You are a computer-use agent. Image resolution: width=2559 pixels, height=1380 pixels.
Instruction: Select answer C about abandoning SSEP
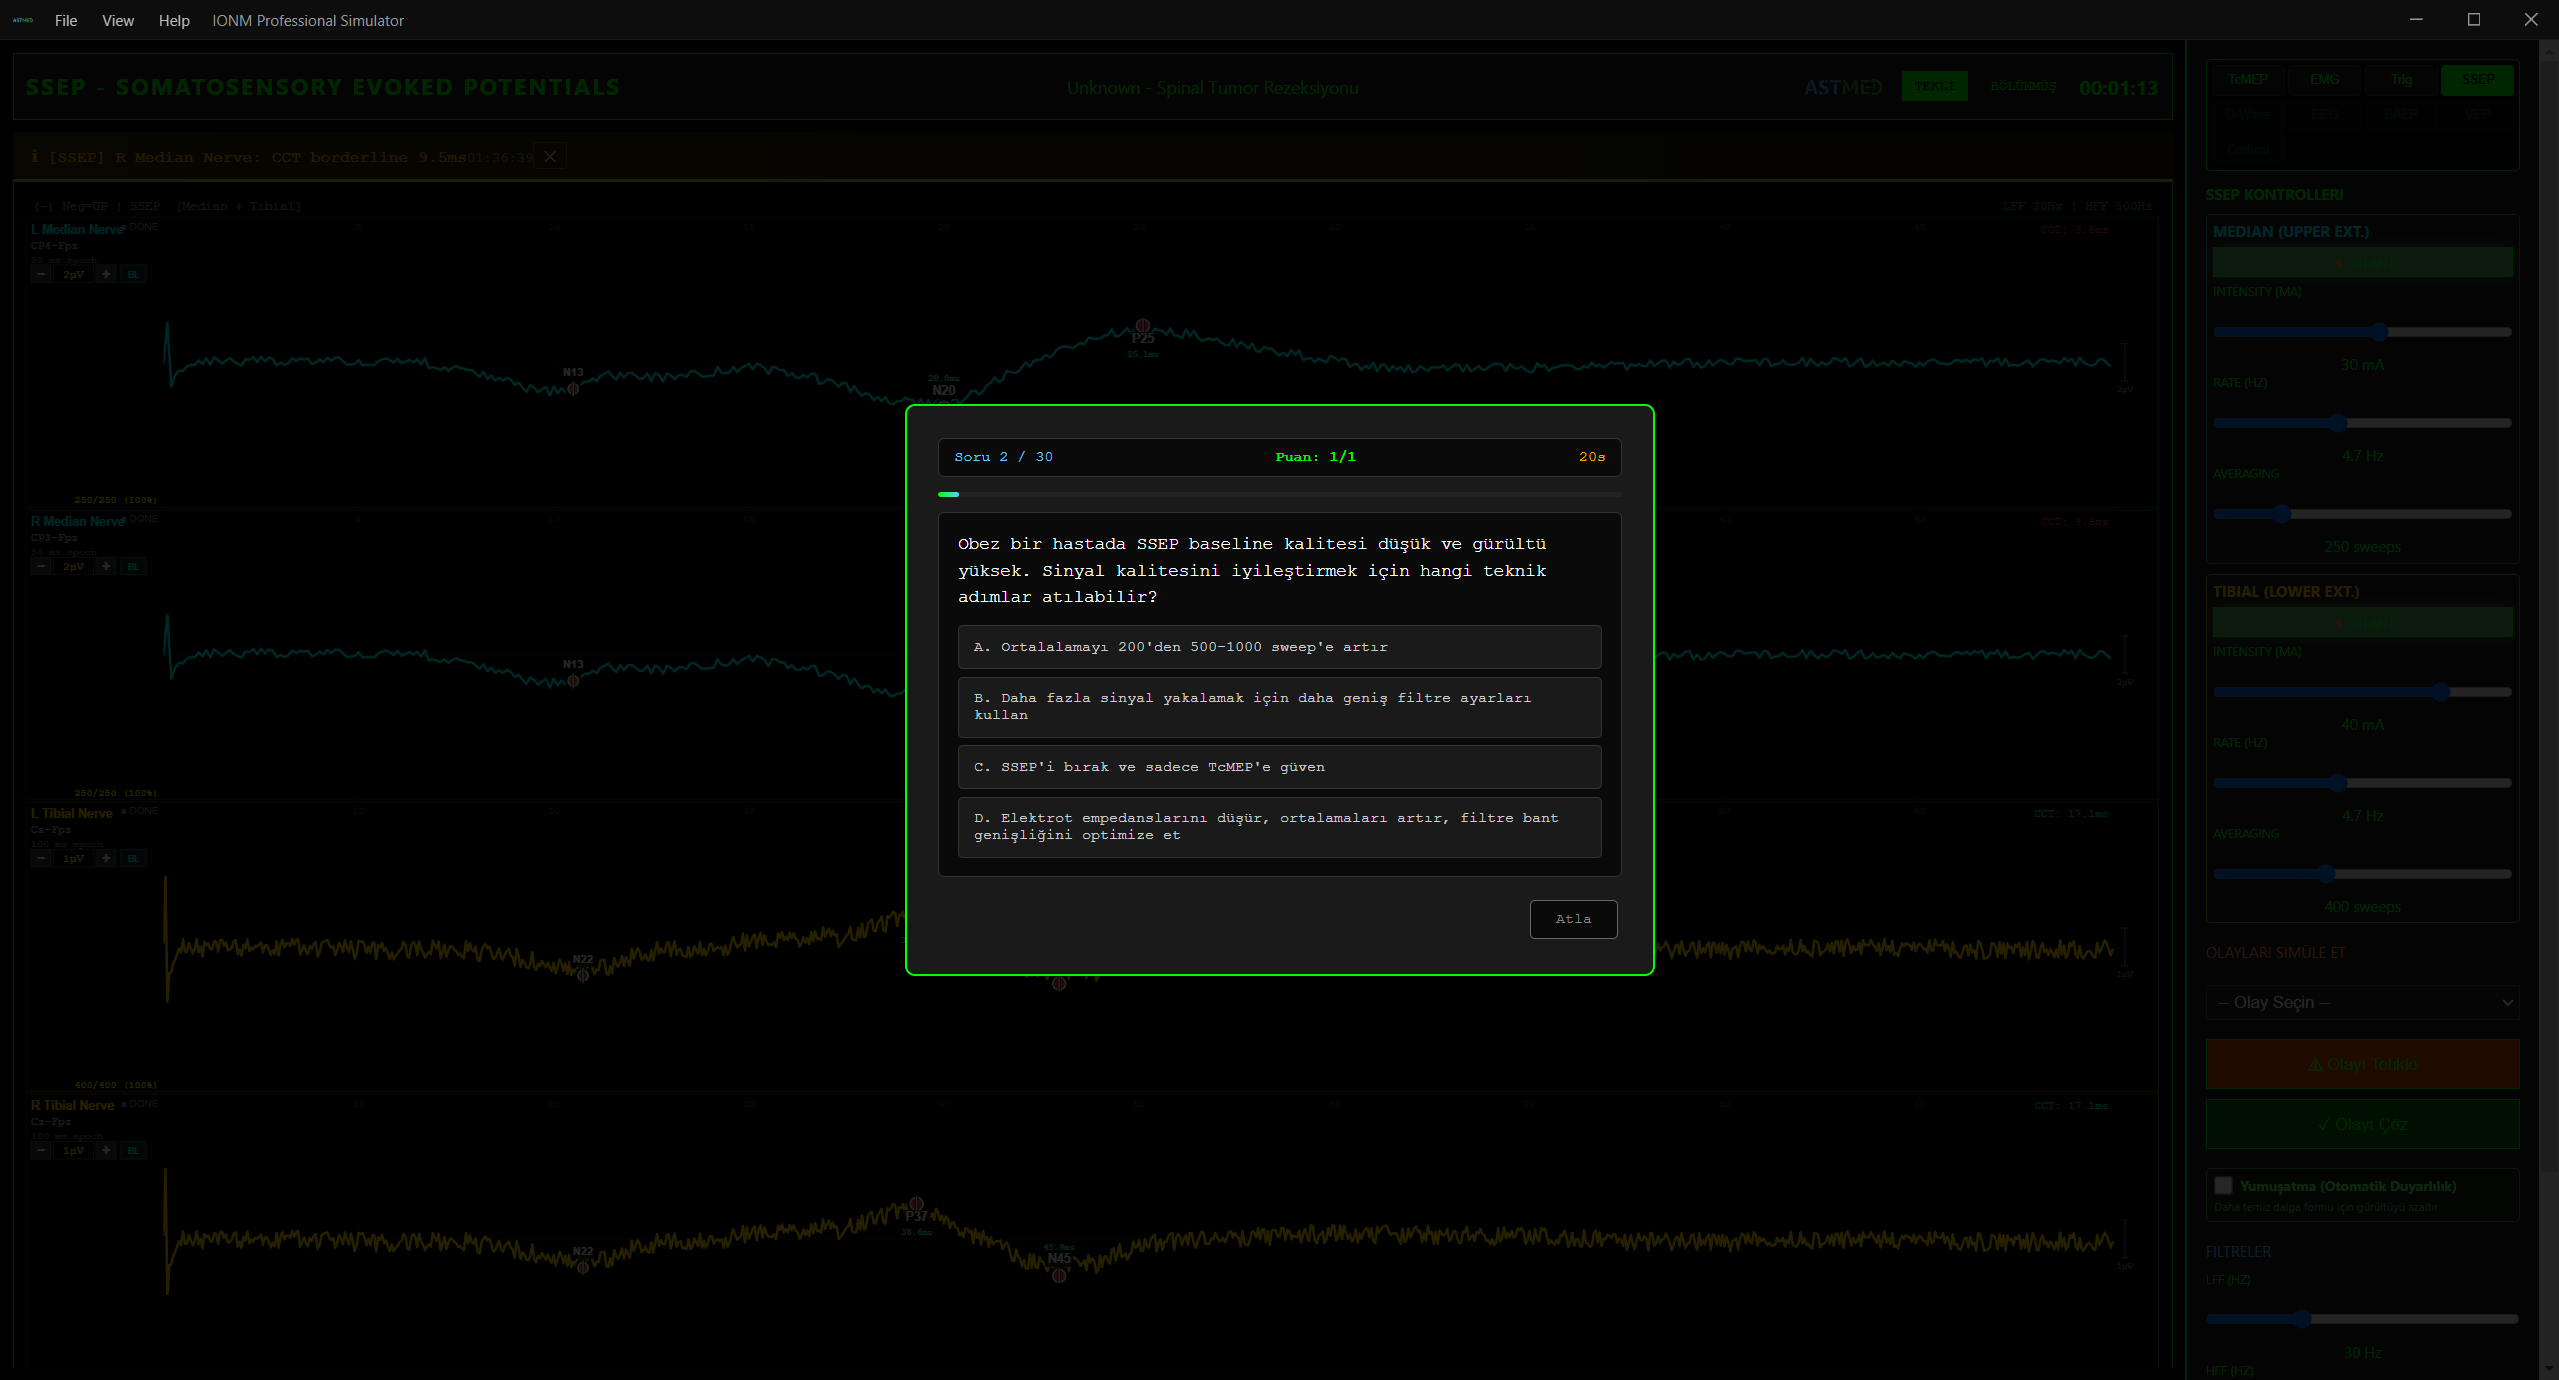click(1279, 767)
